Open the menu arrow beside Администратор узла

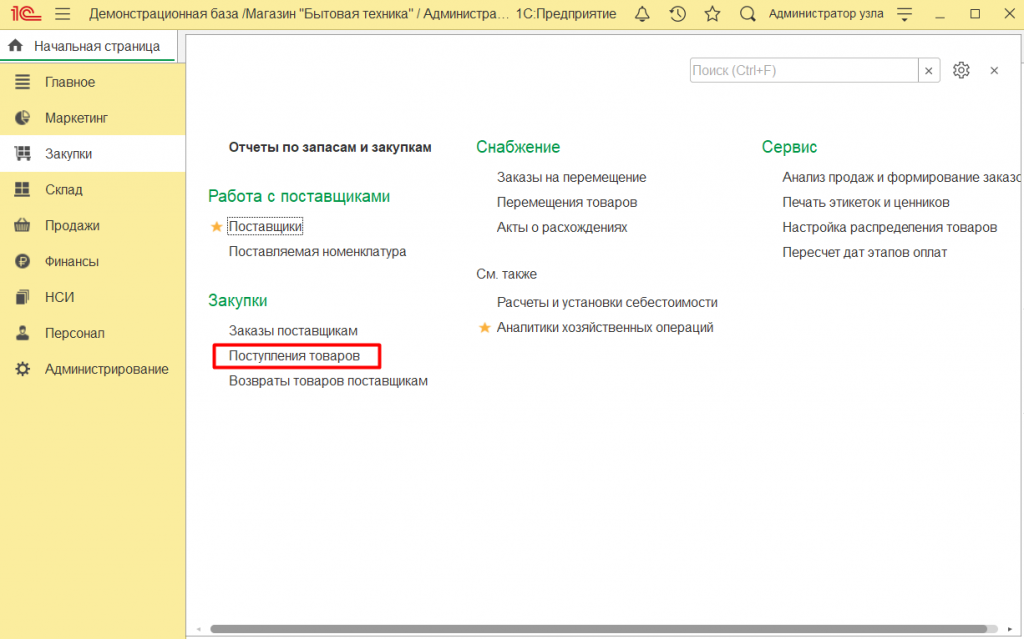[905, 13]
